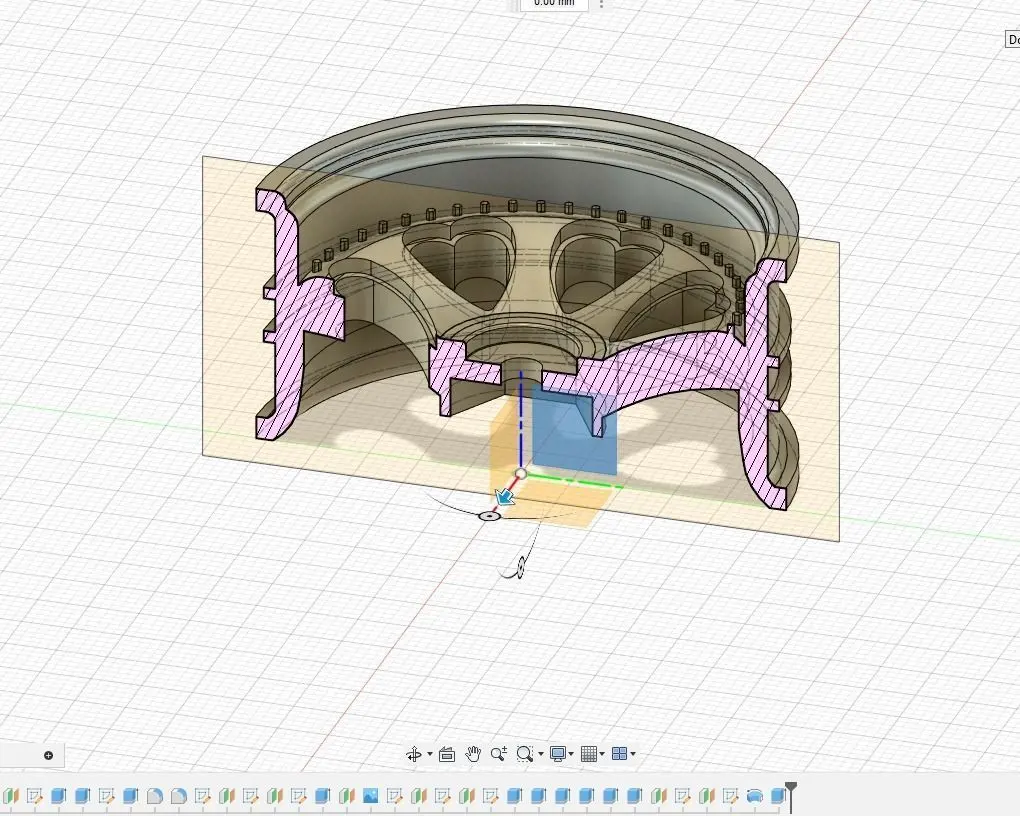The image size is (1020, 816).
Task: Open the Grid and Snaps icon
Action: pos(588,754)
